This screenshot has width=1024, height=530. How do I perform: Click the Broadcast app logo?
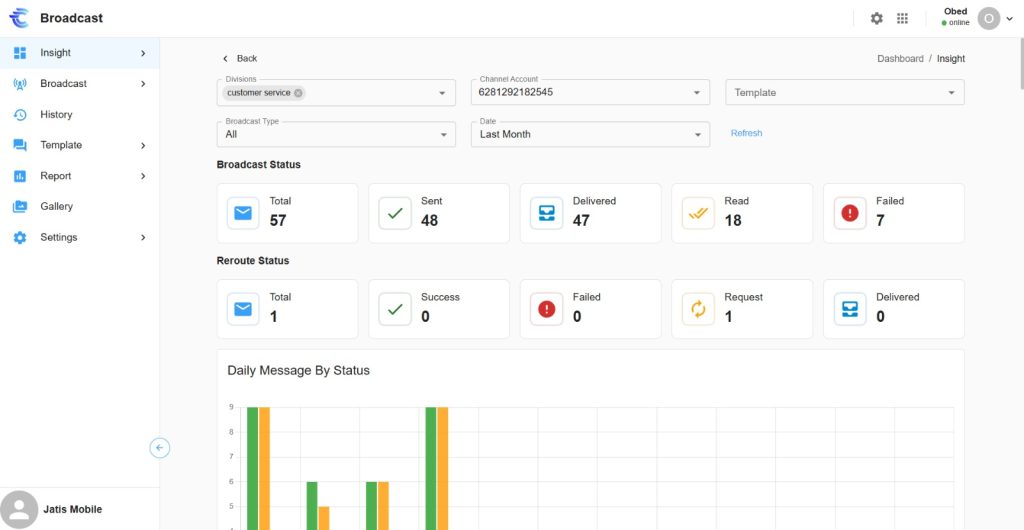pos(19,18)
